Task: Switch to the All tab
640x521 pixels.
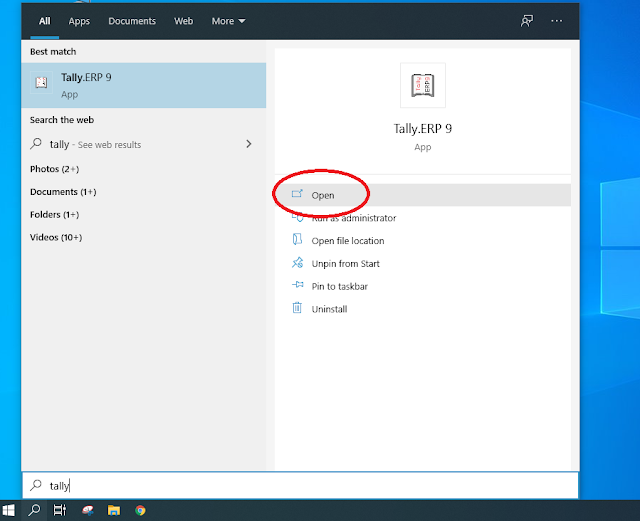Action: pyautogui.click(x=44, y=21)
